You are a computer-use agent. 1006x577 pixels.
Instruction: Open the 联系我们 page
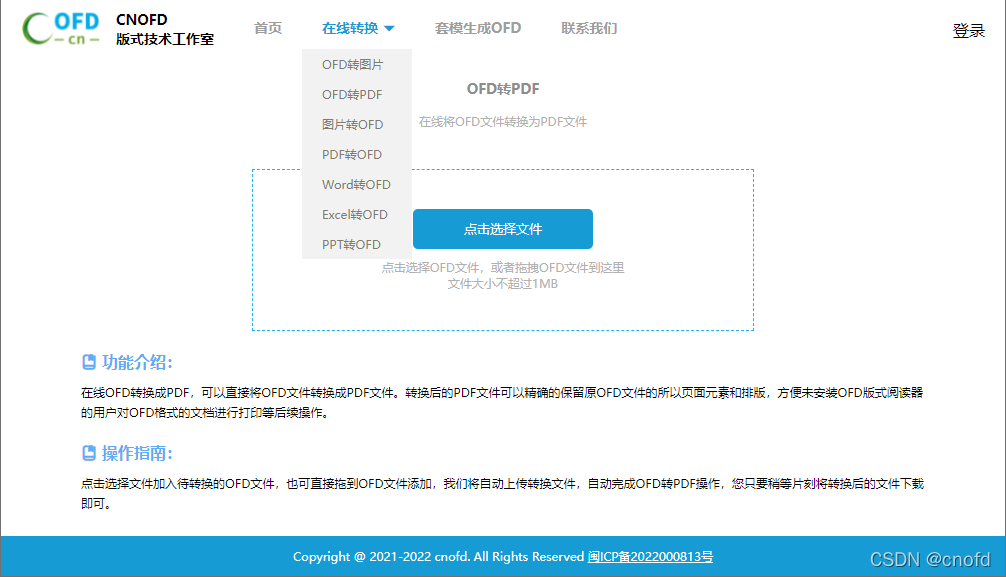(588, 28)
